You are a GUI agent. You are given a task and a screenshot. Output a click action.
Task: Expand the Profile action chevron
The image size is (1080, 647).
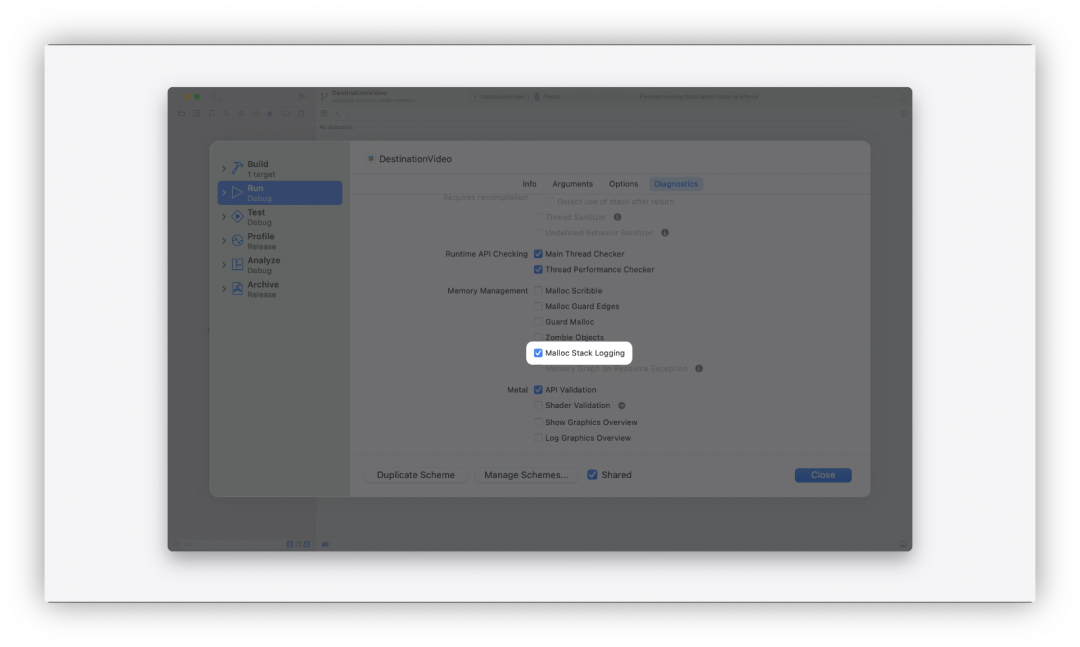click(224, 240)
